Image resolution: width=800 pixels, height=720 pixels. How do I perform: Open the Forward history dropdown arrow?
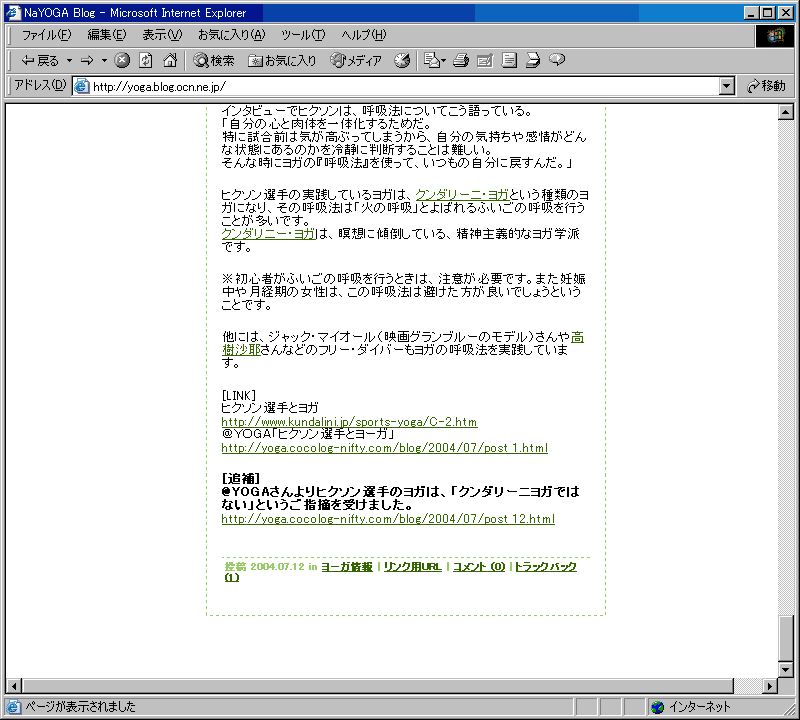click(104, 61)
